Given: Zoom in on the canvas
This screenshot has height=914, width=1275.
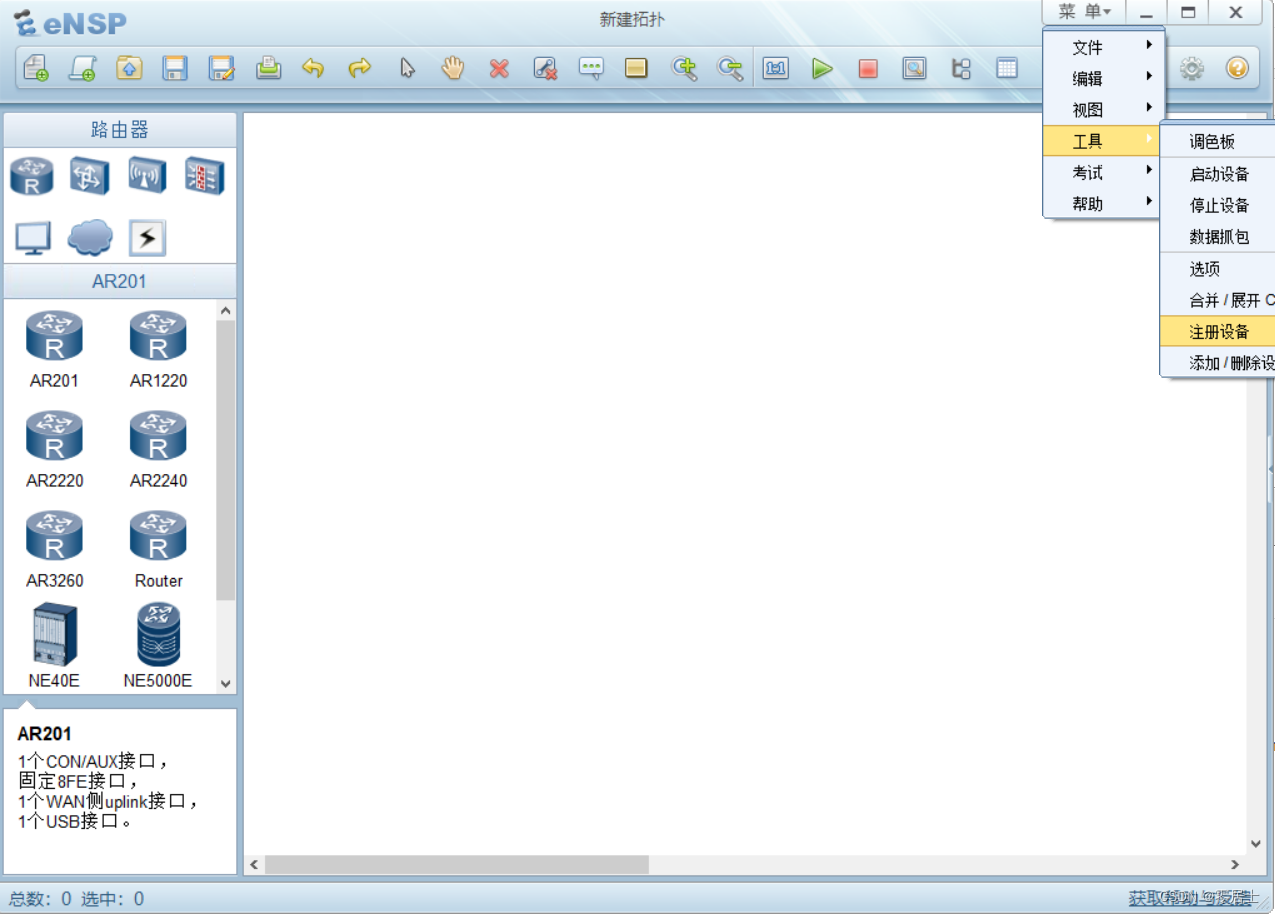Looking at the screenshot, I should [684, 68].
